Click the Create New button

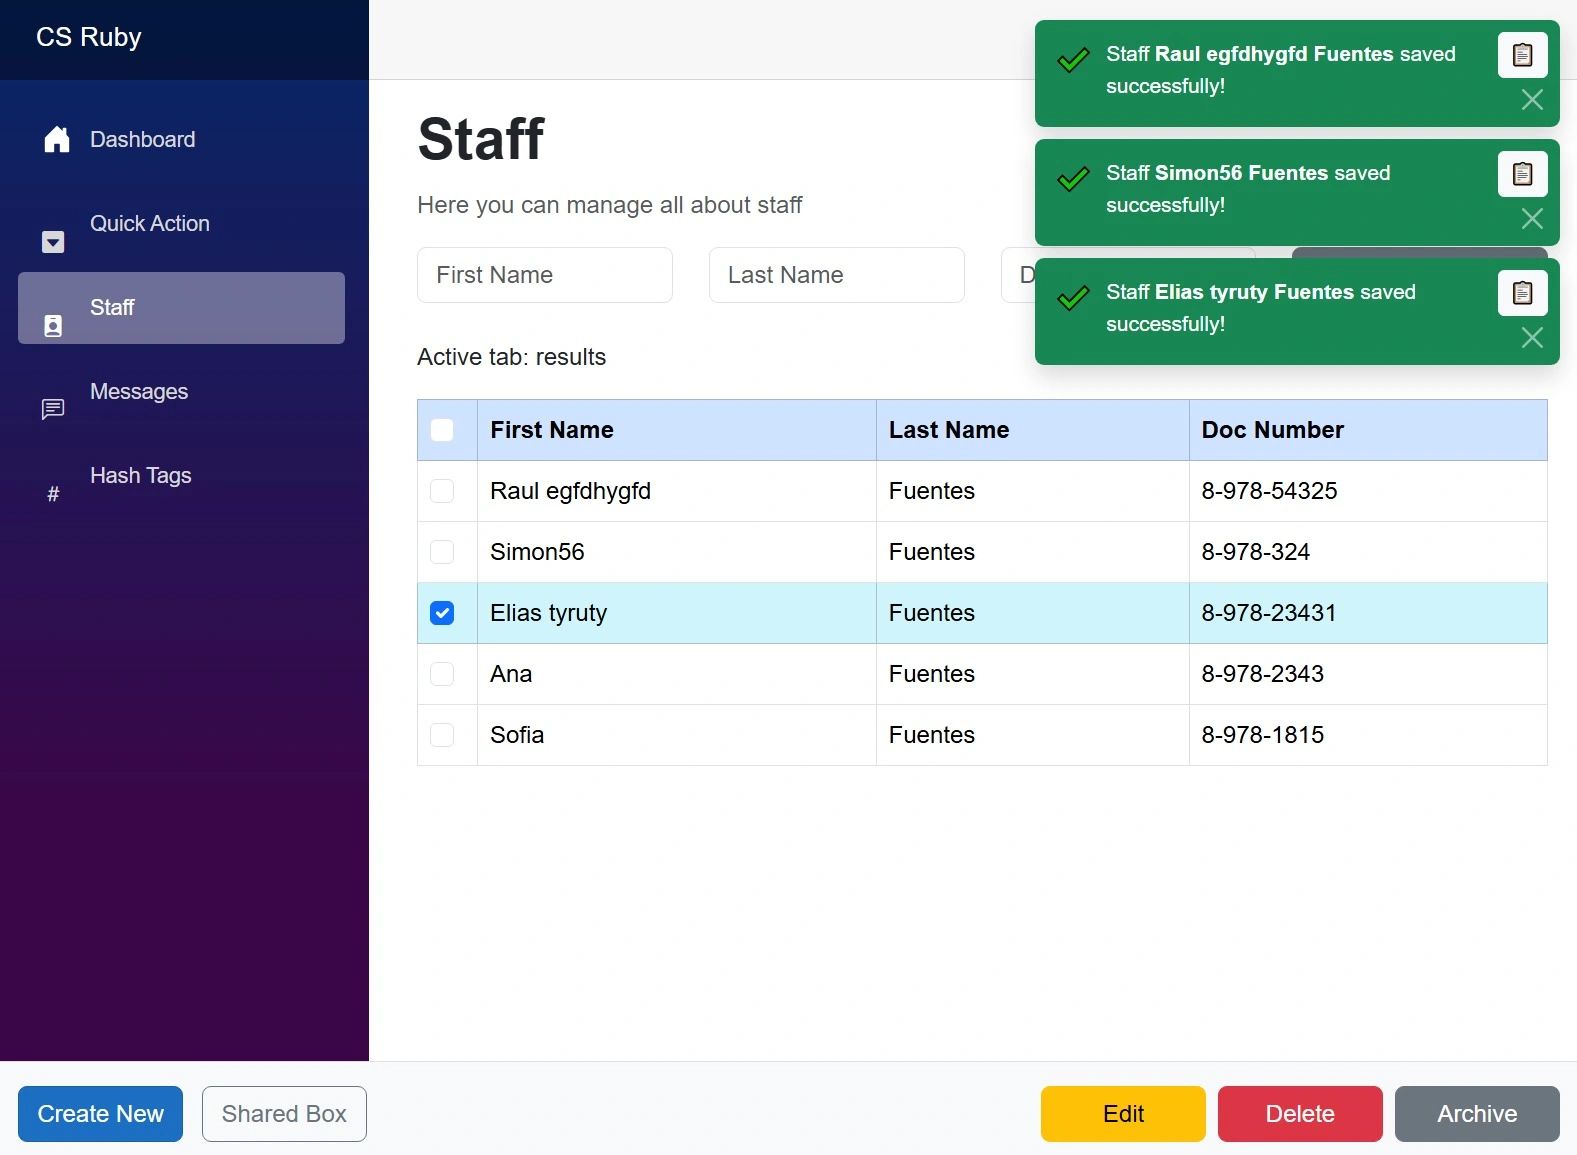click(x=100, y=1114)
